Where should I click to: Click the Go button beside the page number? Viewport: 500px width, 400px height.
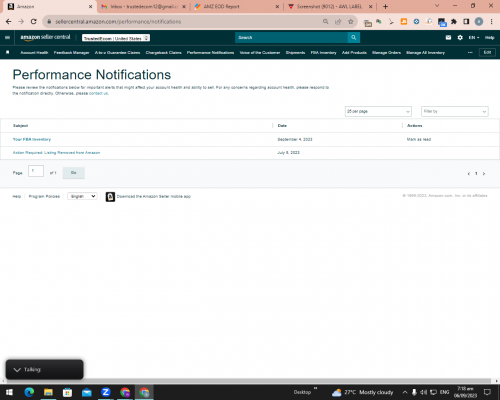[x=74, y=173]
